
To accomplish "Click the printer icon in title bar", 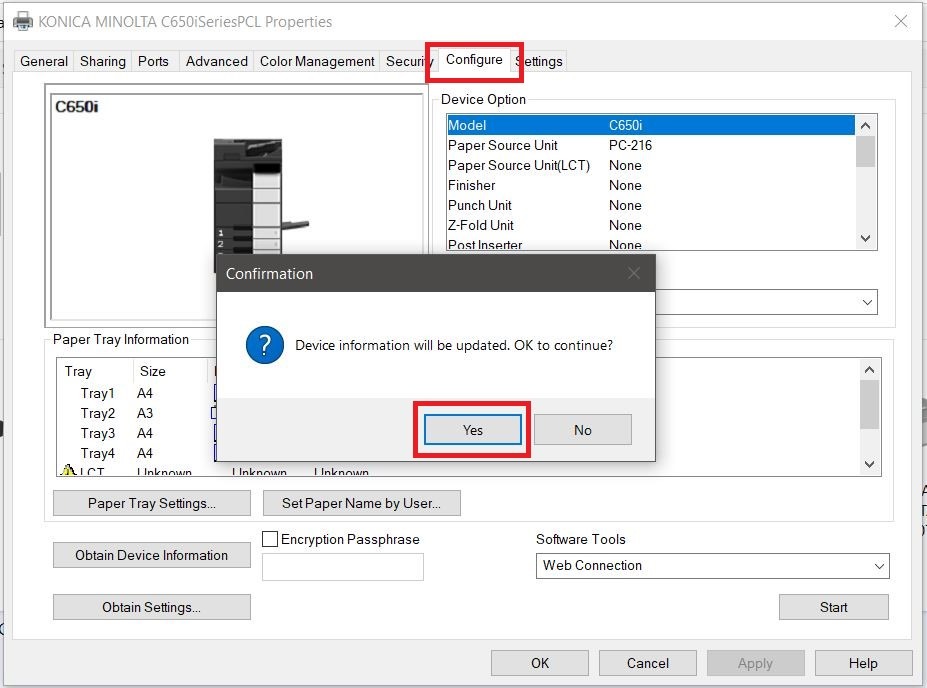I will pyautogui.click(x=22, y=21).
